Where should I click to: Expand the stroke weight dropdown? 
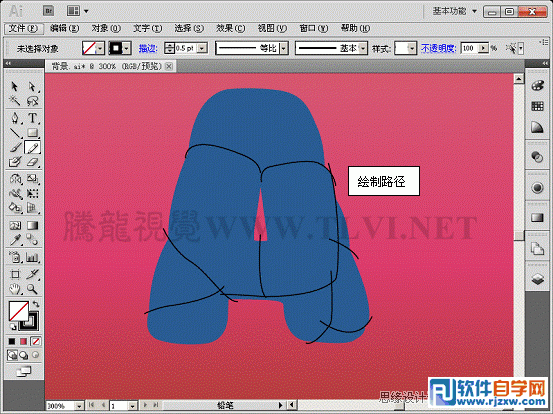(202, 48)
